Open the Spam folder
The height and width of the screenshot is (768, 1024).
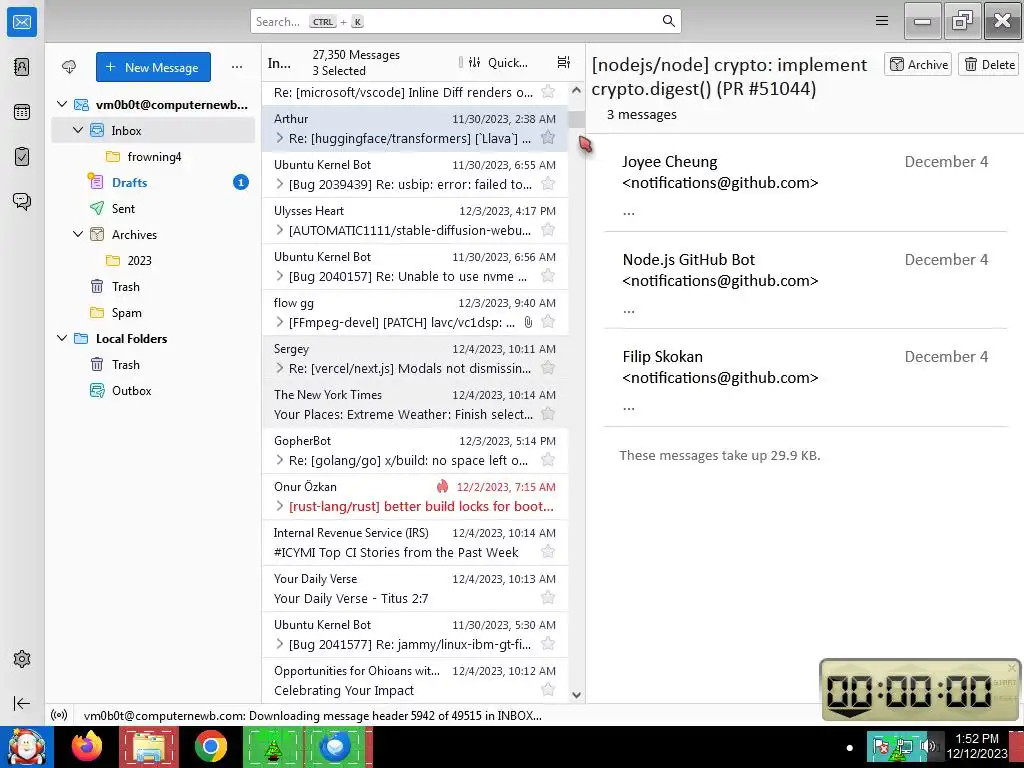coord(153,313)
